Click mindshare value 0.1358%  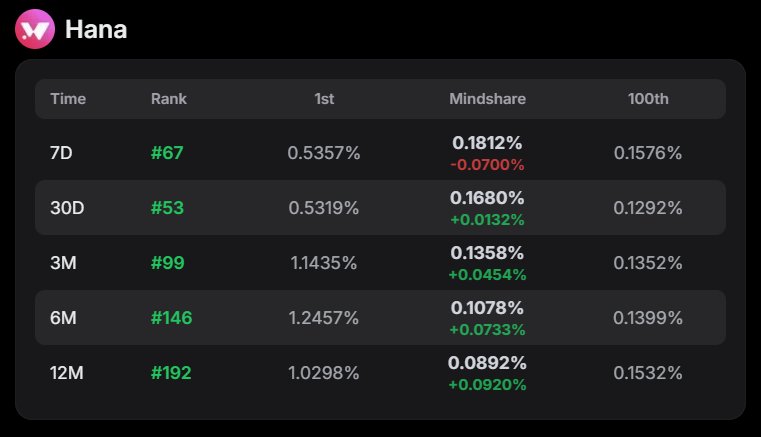point(487,252)
